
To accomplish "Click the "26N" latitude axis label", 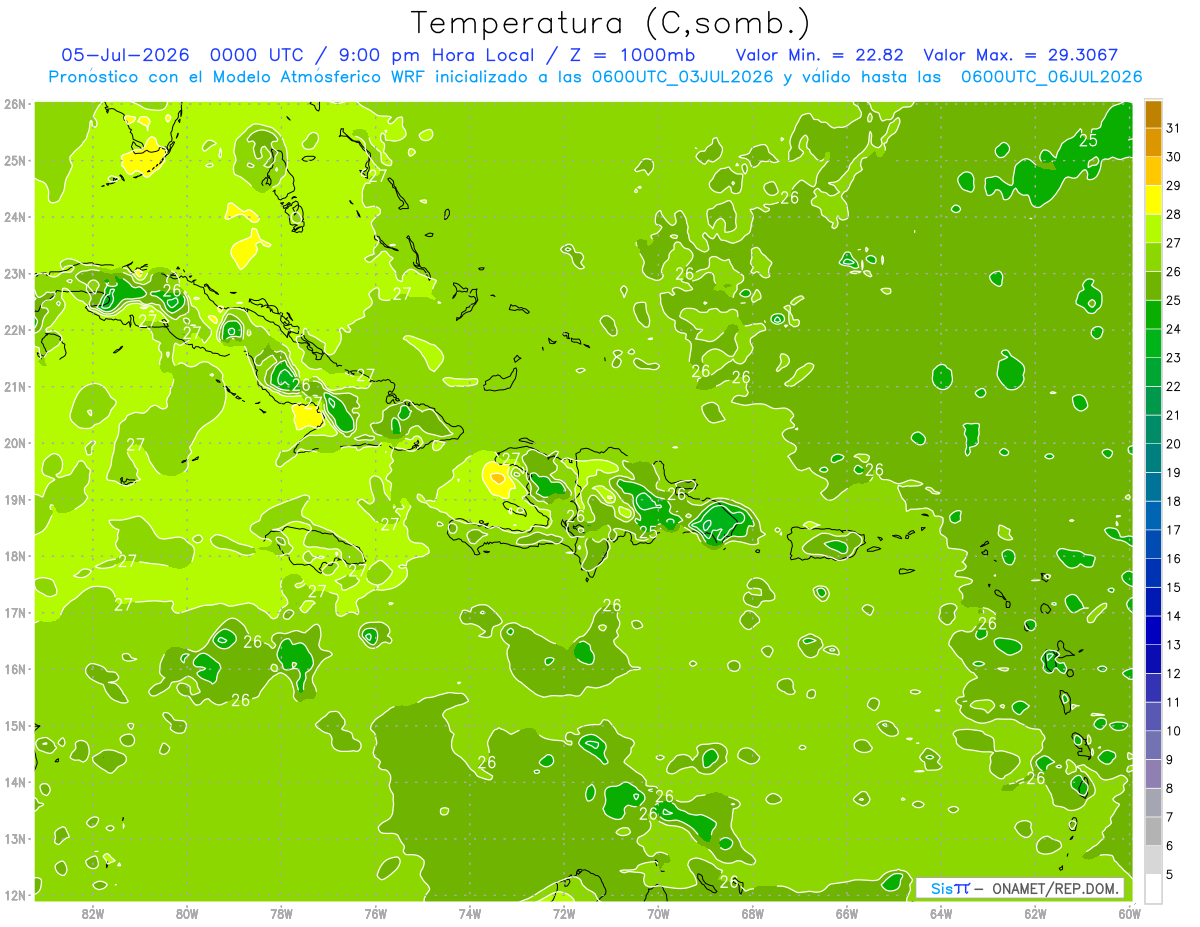I will click(16, 104).
